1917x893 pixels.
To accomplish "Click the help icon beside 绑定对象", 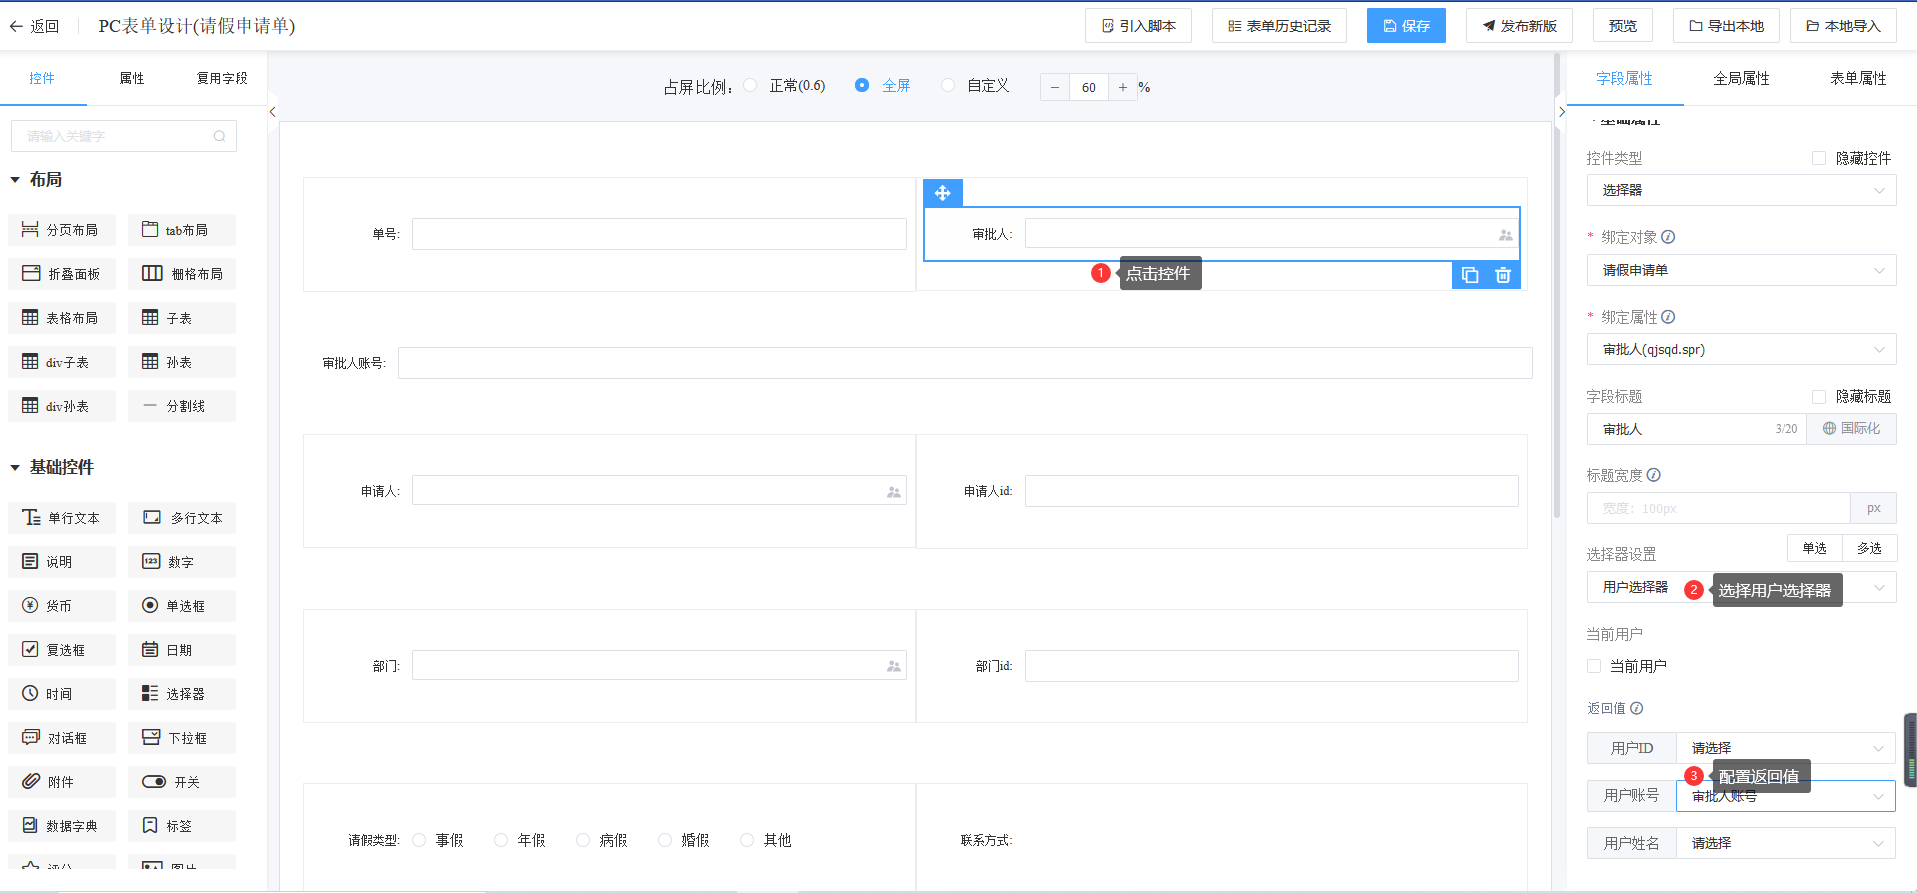I will (1668, 237).
